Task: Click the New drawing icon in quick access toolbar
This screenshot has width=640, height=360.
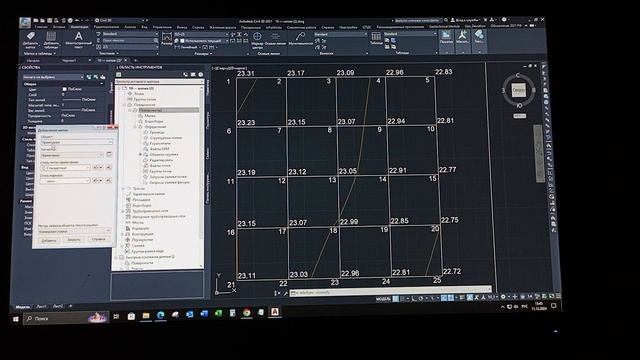Action: (x=36, y=20)
